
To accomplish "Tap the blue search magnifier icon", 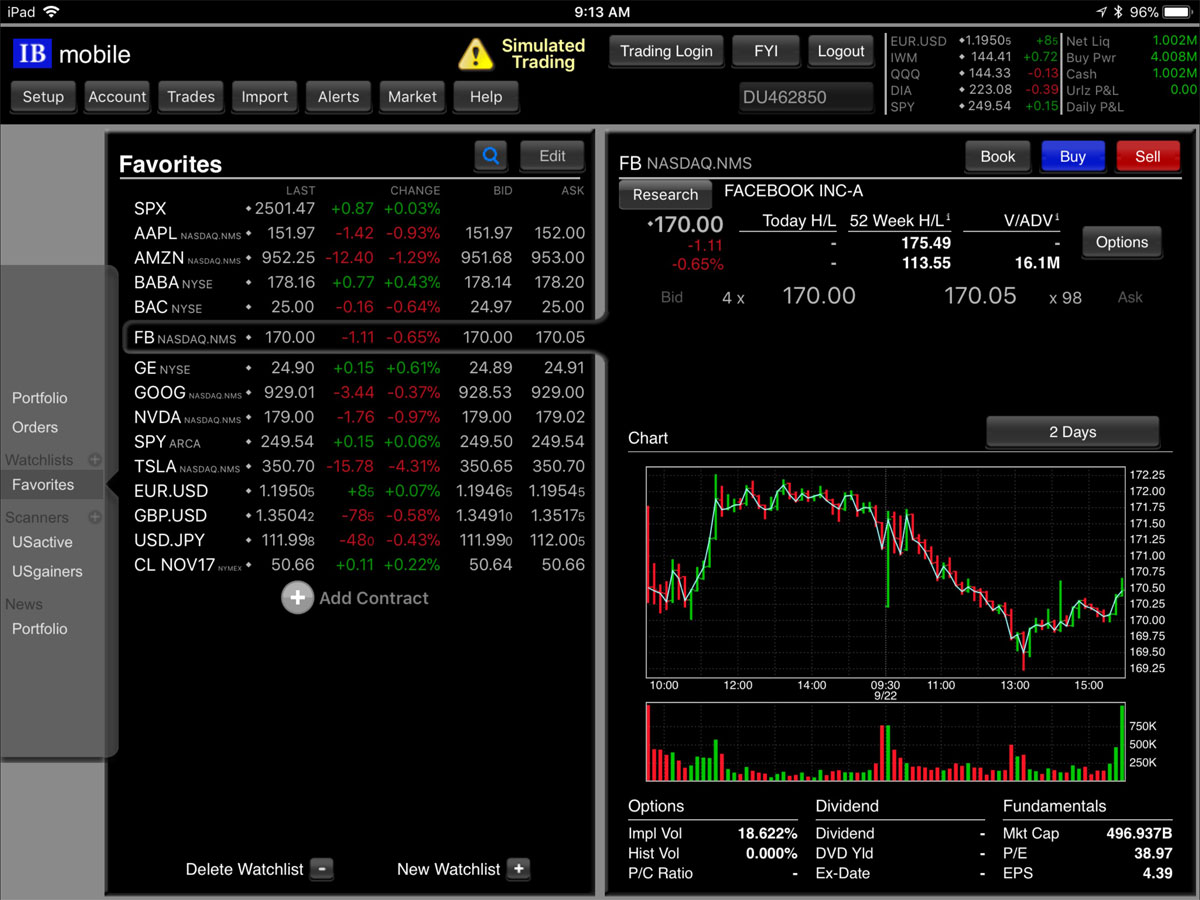I will (x=491, y=156).
